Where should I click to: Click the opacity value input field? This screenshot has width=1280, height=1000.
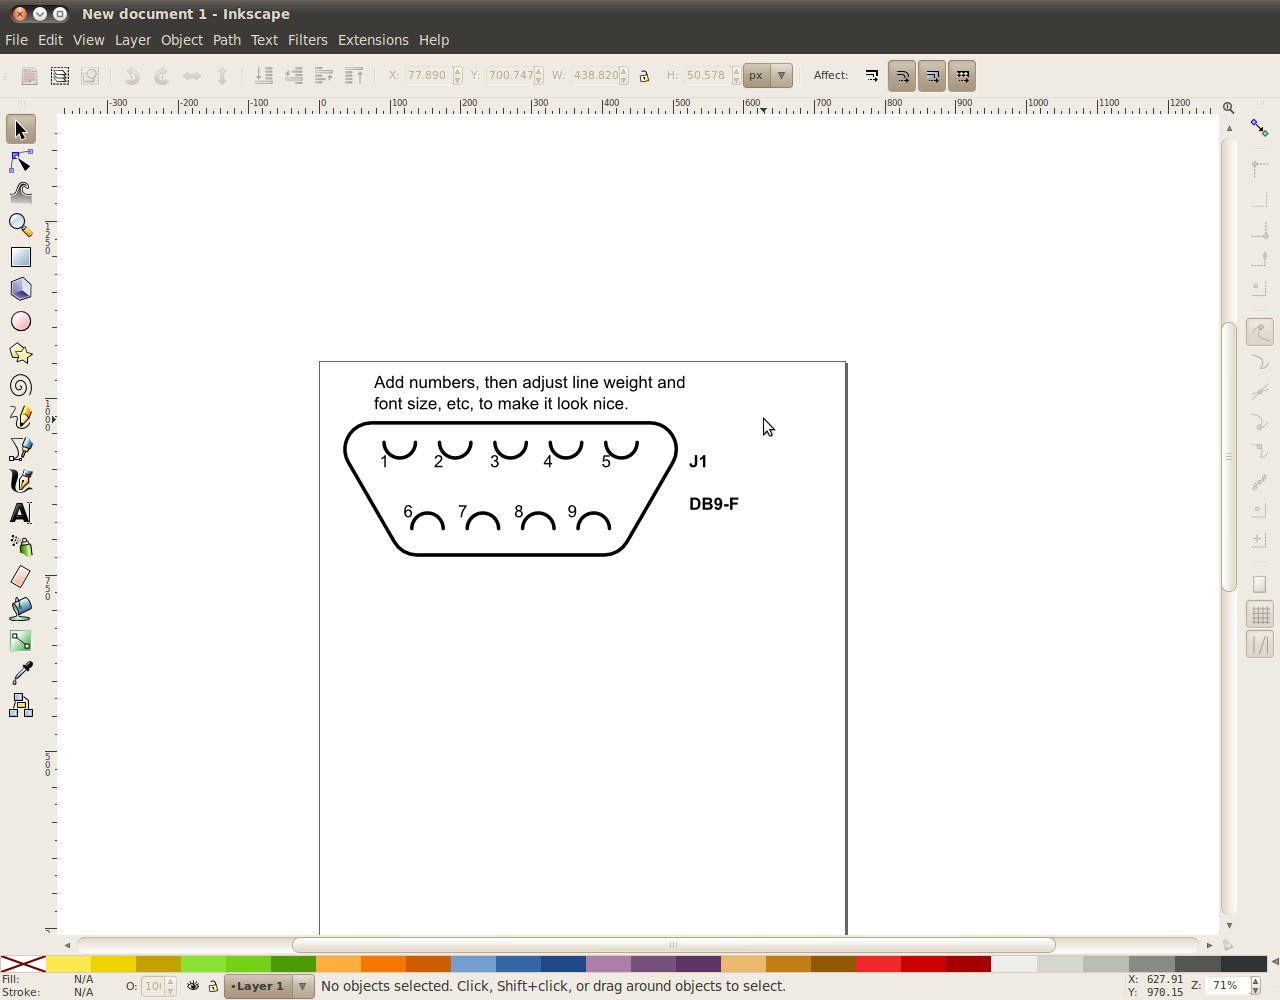[155, 986]
